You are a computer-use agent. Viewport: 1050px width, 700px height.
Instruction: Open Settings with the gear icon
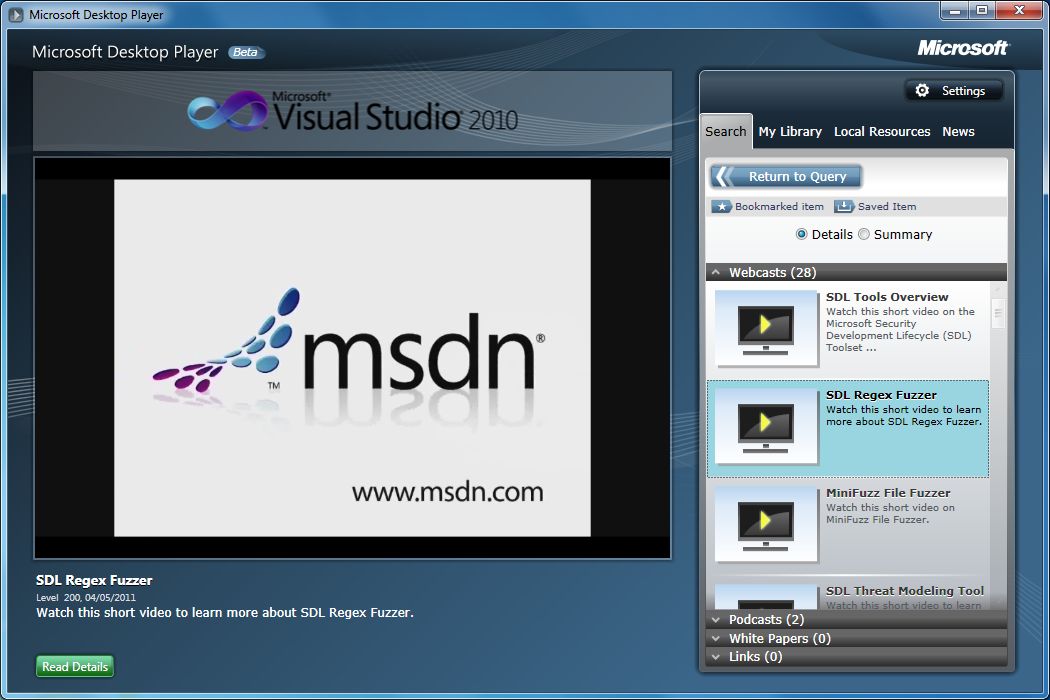(922, 90)
